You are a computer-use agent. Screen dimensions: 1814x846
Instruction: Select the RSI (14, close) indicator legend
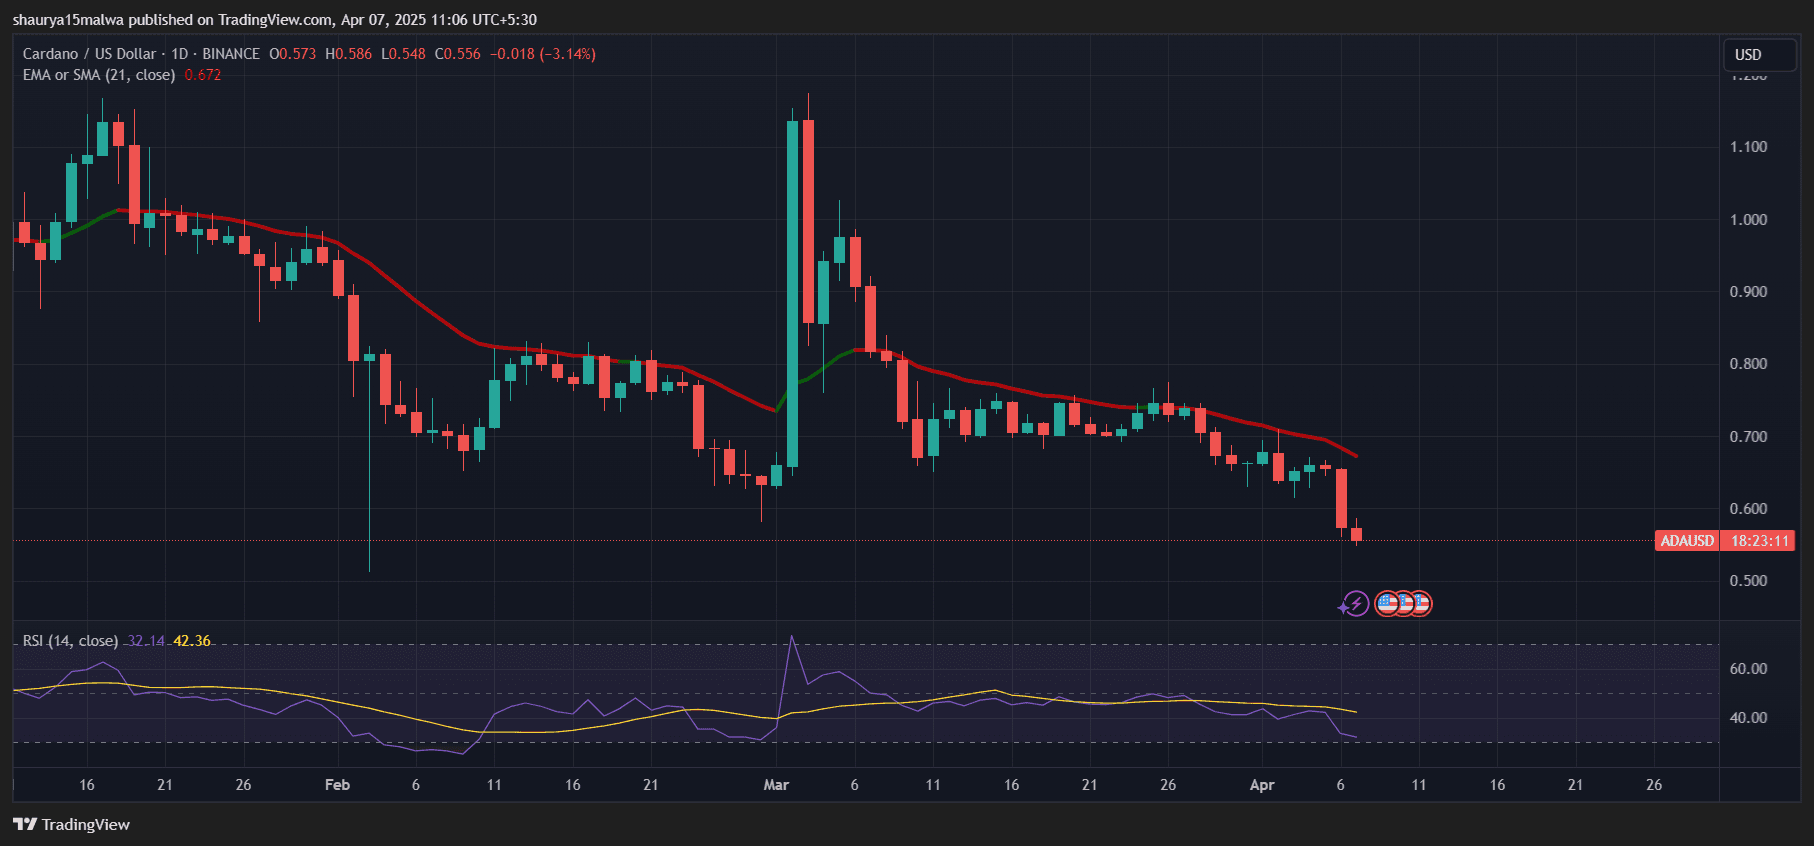[70, 641]
